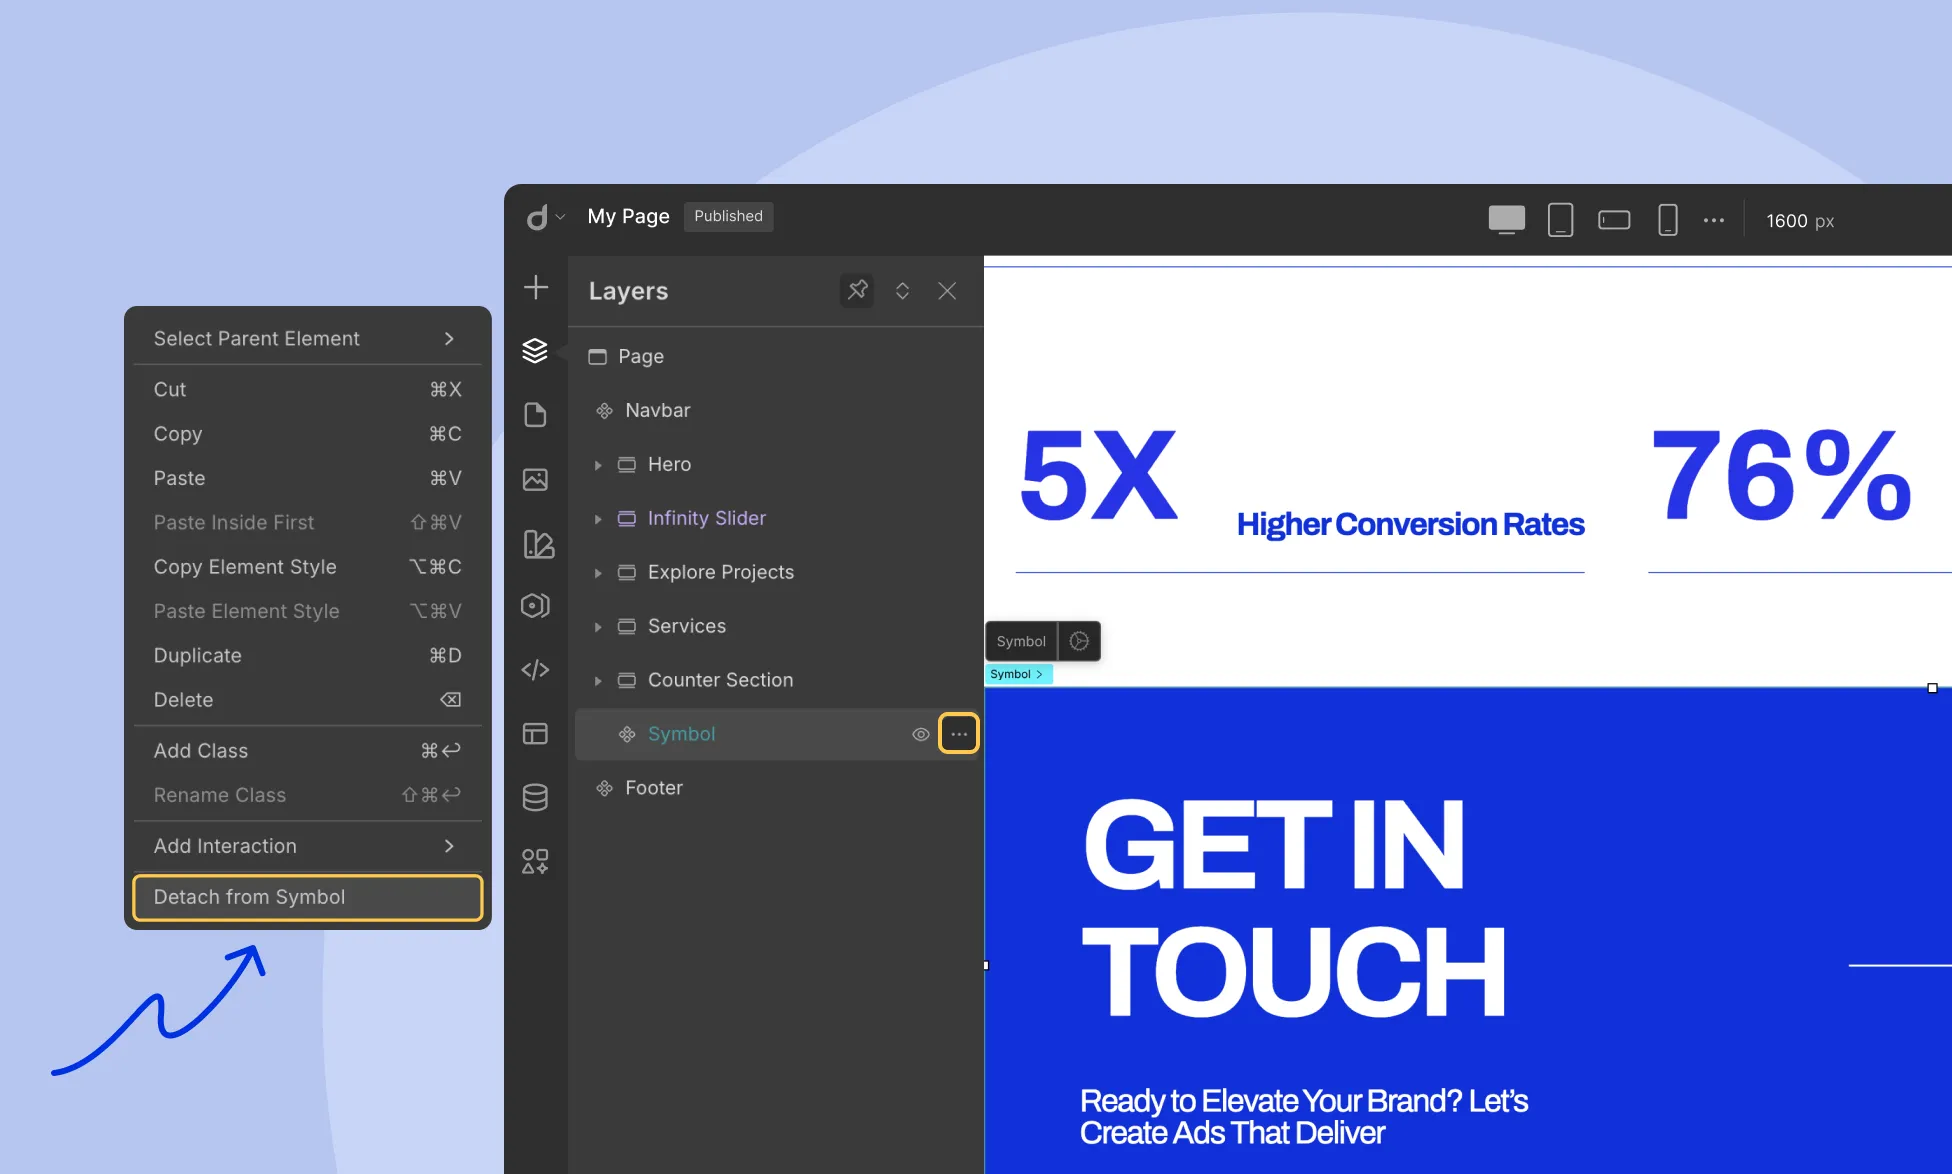Click the canvas Symbol label button
The image size is (1952, 1174).
[x=1021, y=641]
